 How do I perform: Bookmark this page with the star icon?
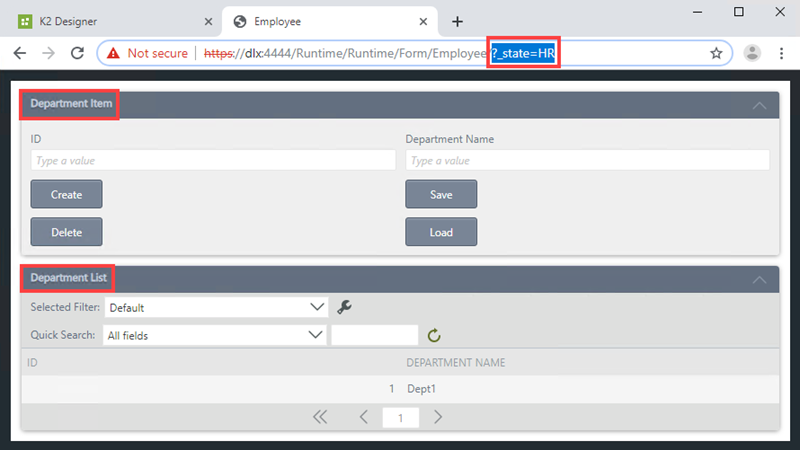(716, 53)
